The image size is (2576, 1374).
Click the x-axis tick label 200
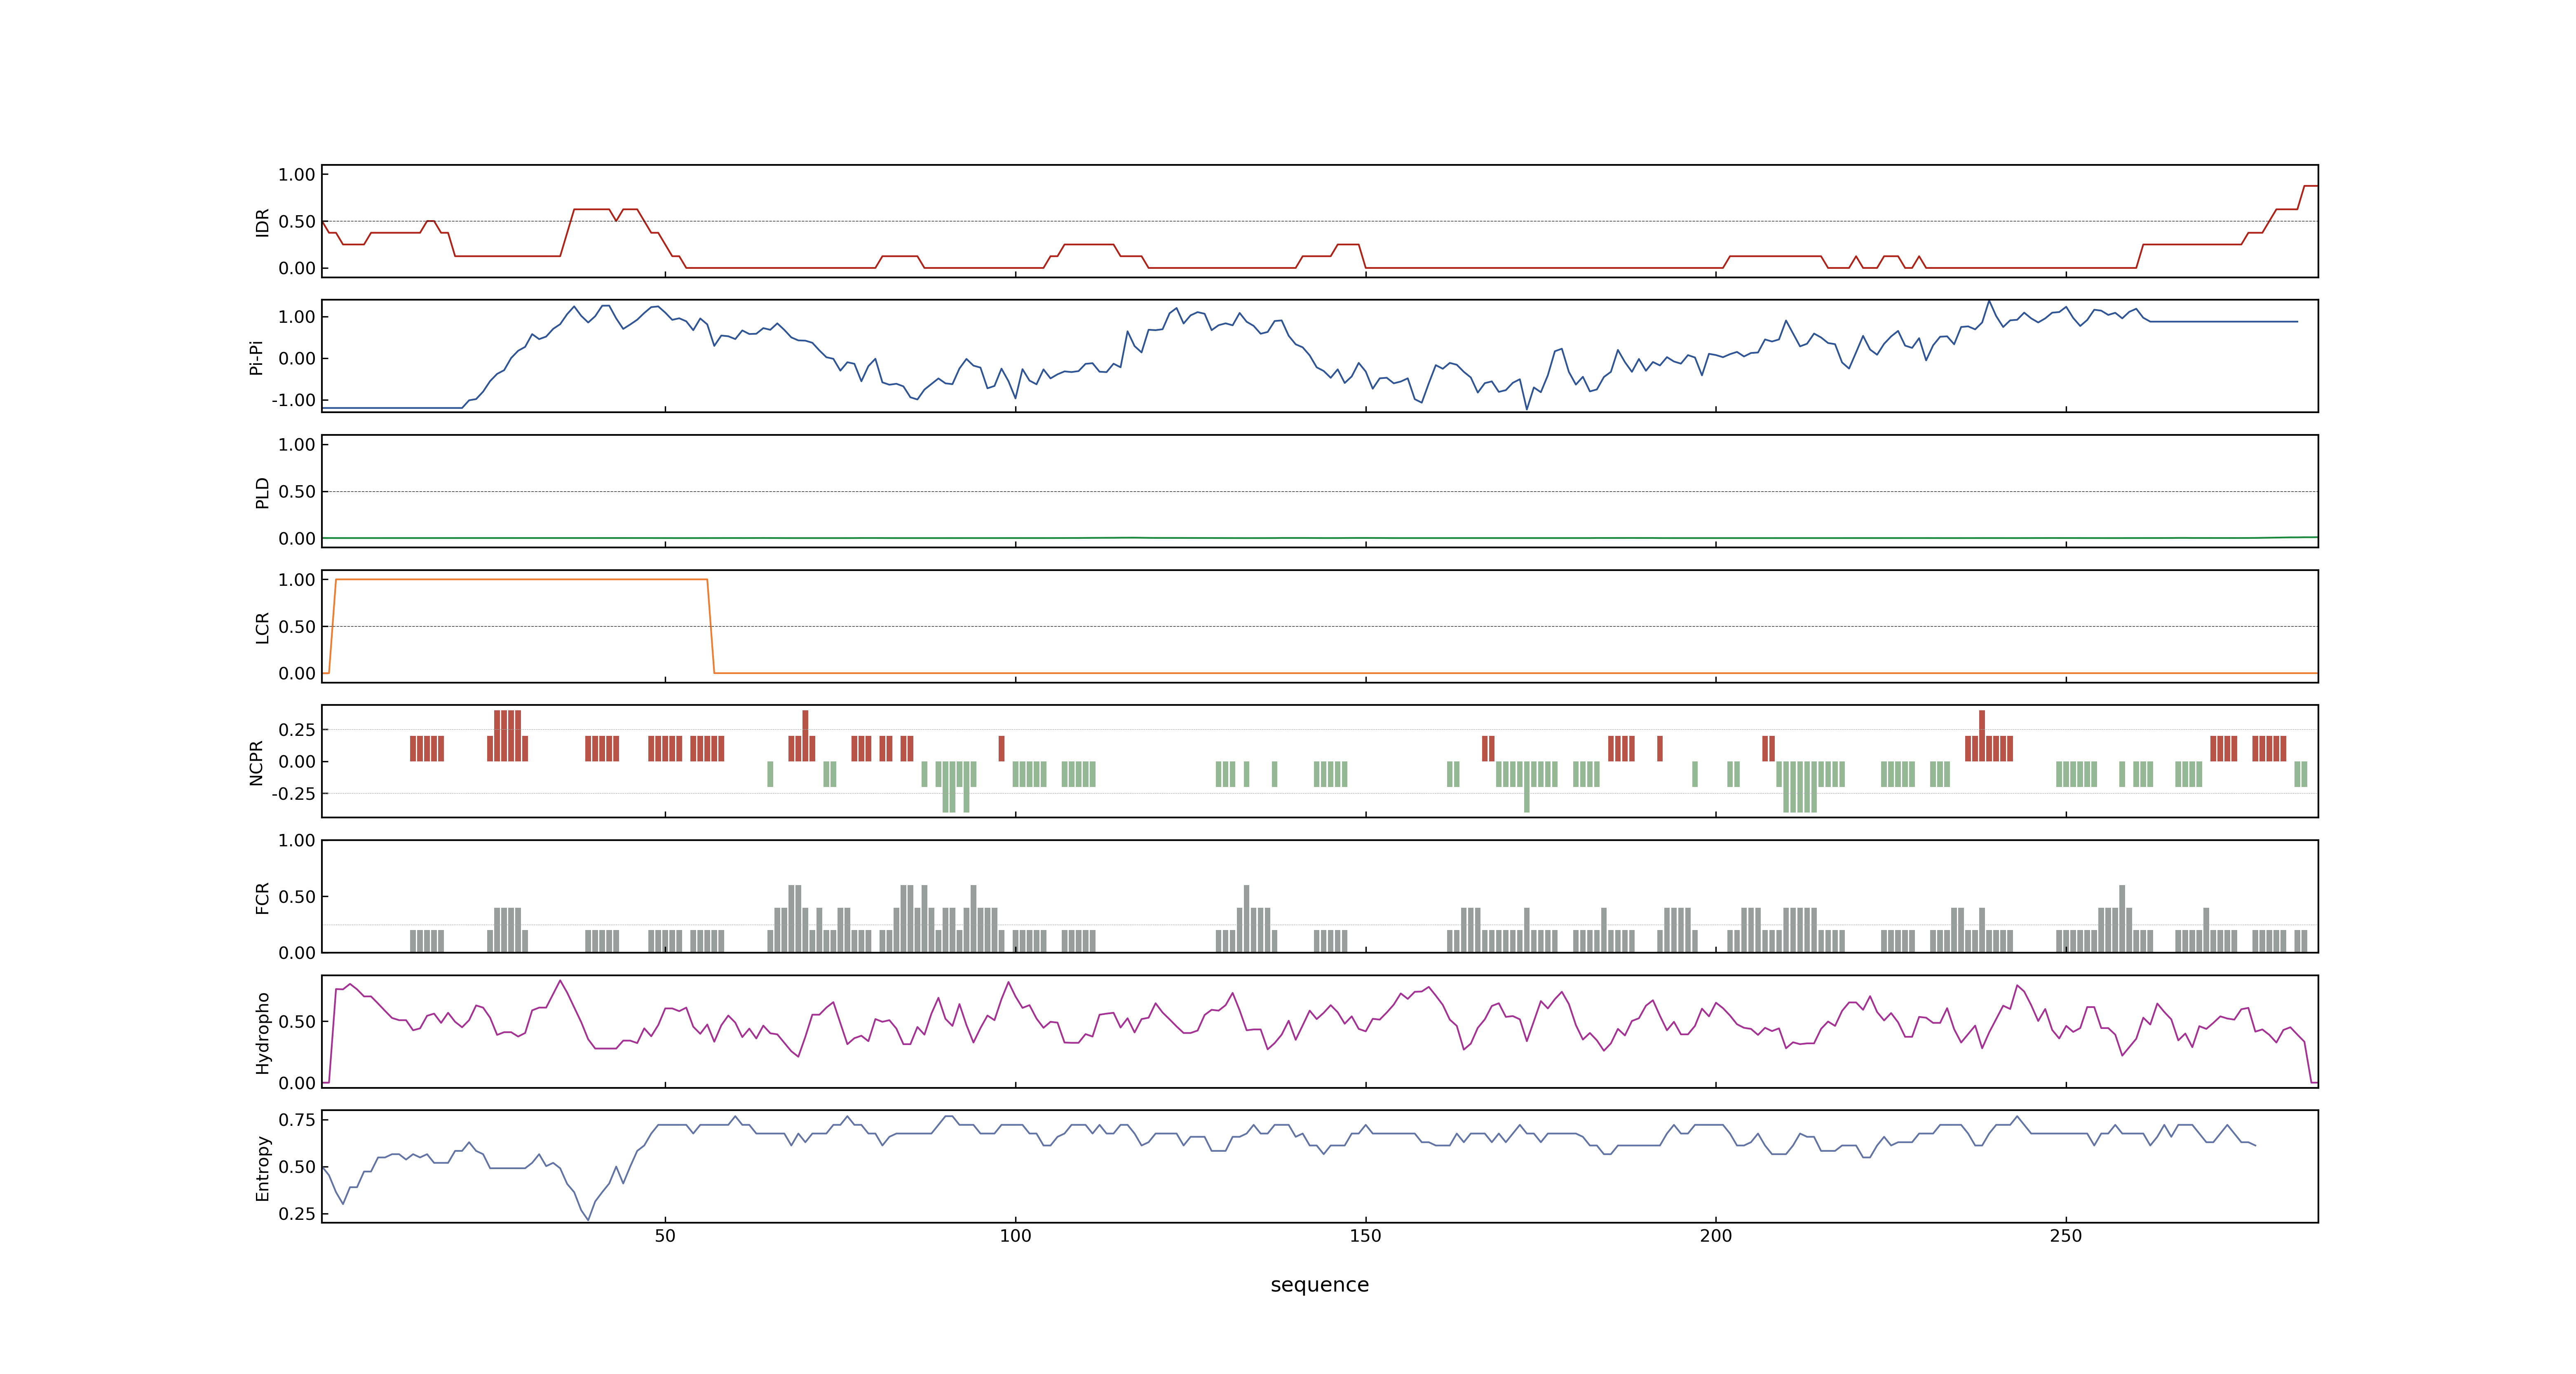coord(1716,1236)
